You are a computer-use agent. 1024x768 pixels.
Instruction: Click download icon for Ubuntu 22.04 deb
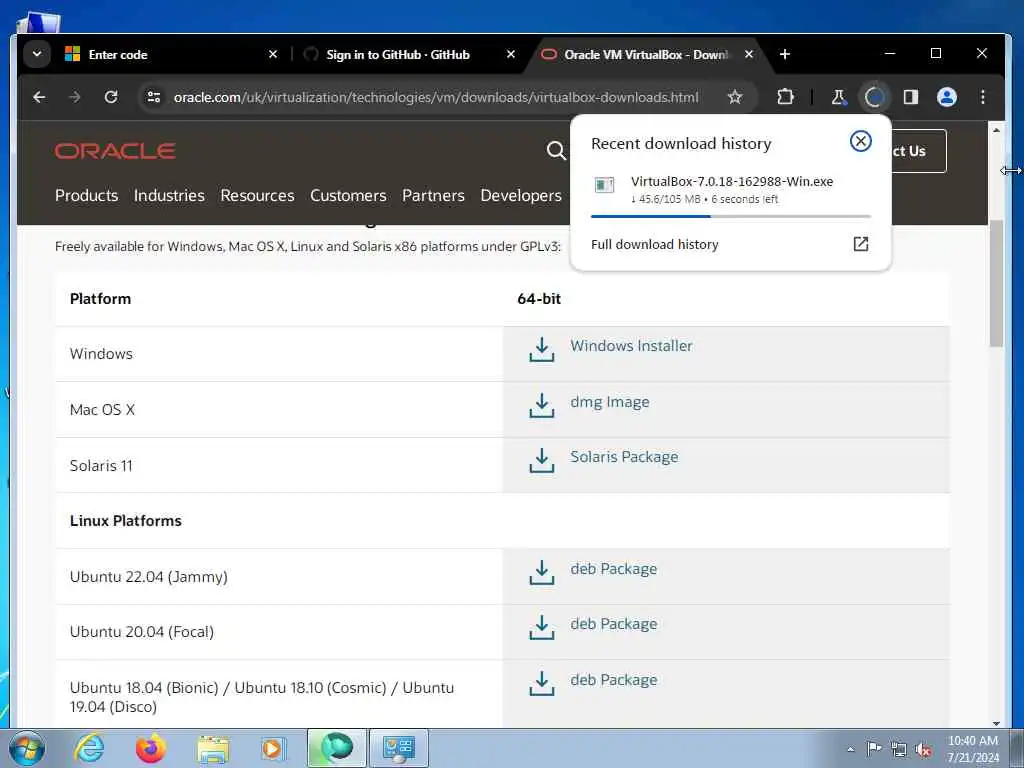point(541,572)
